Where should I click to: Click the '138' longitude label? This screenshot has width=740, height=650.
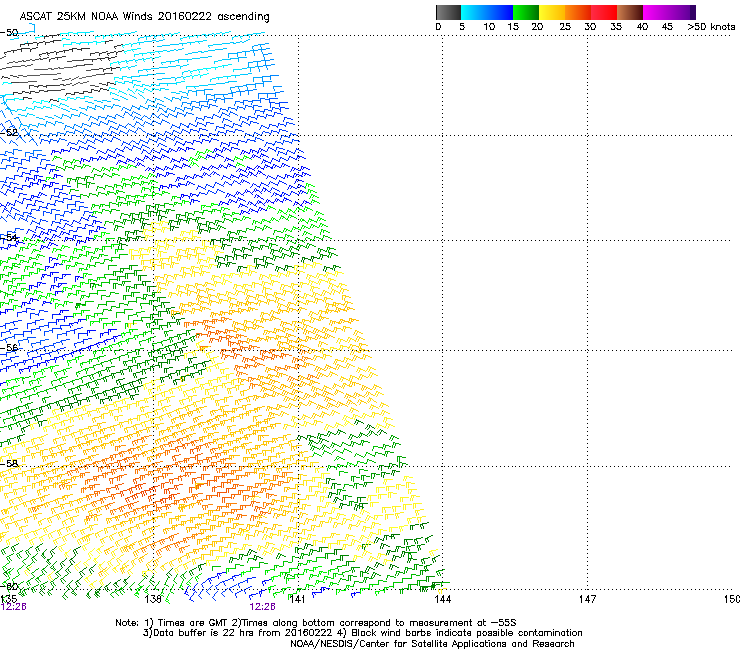[153, 599]
